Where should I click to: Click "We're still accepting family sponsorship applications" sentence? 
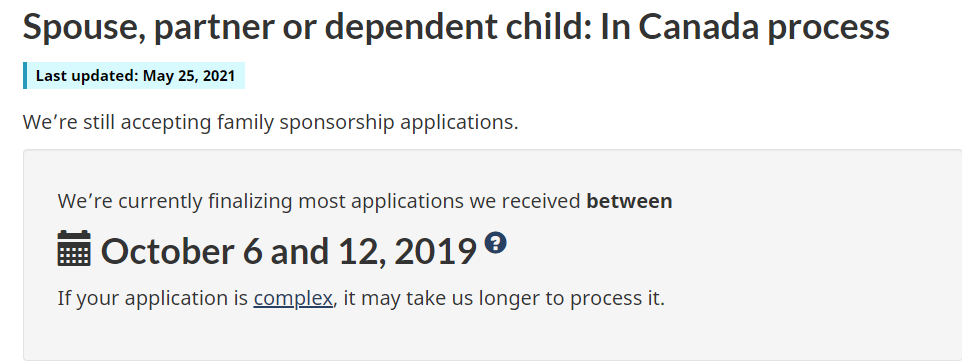point(271,122)
